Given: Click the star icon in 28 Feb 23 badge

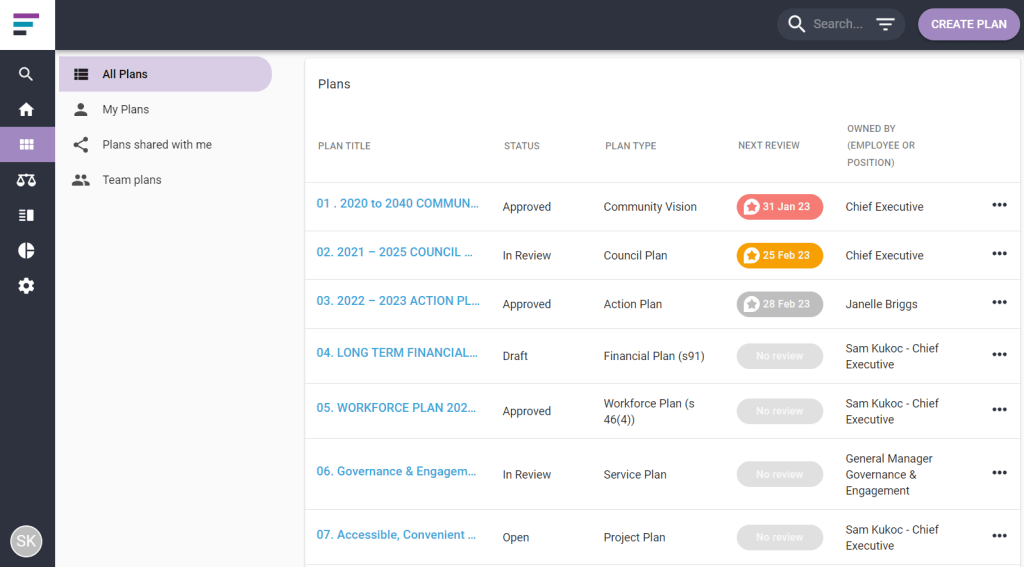Looking at the screenshot, I should pyautogui.click(x=752, y=304).
